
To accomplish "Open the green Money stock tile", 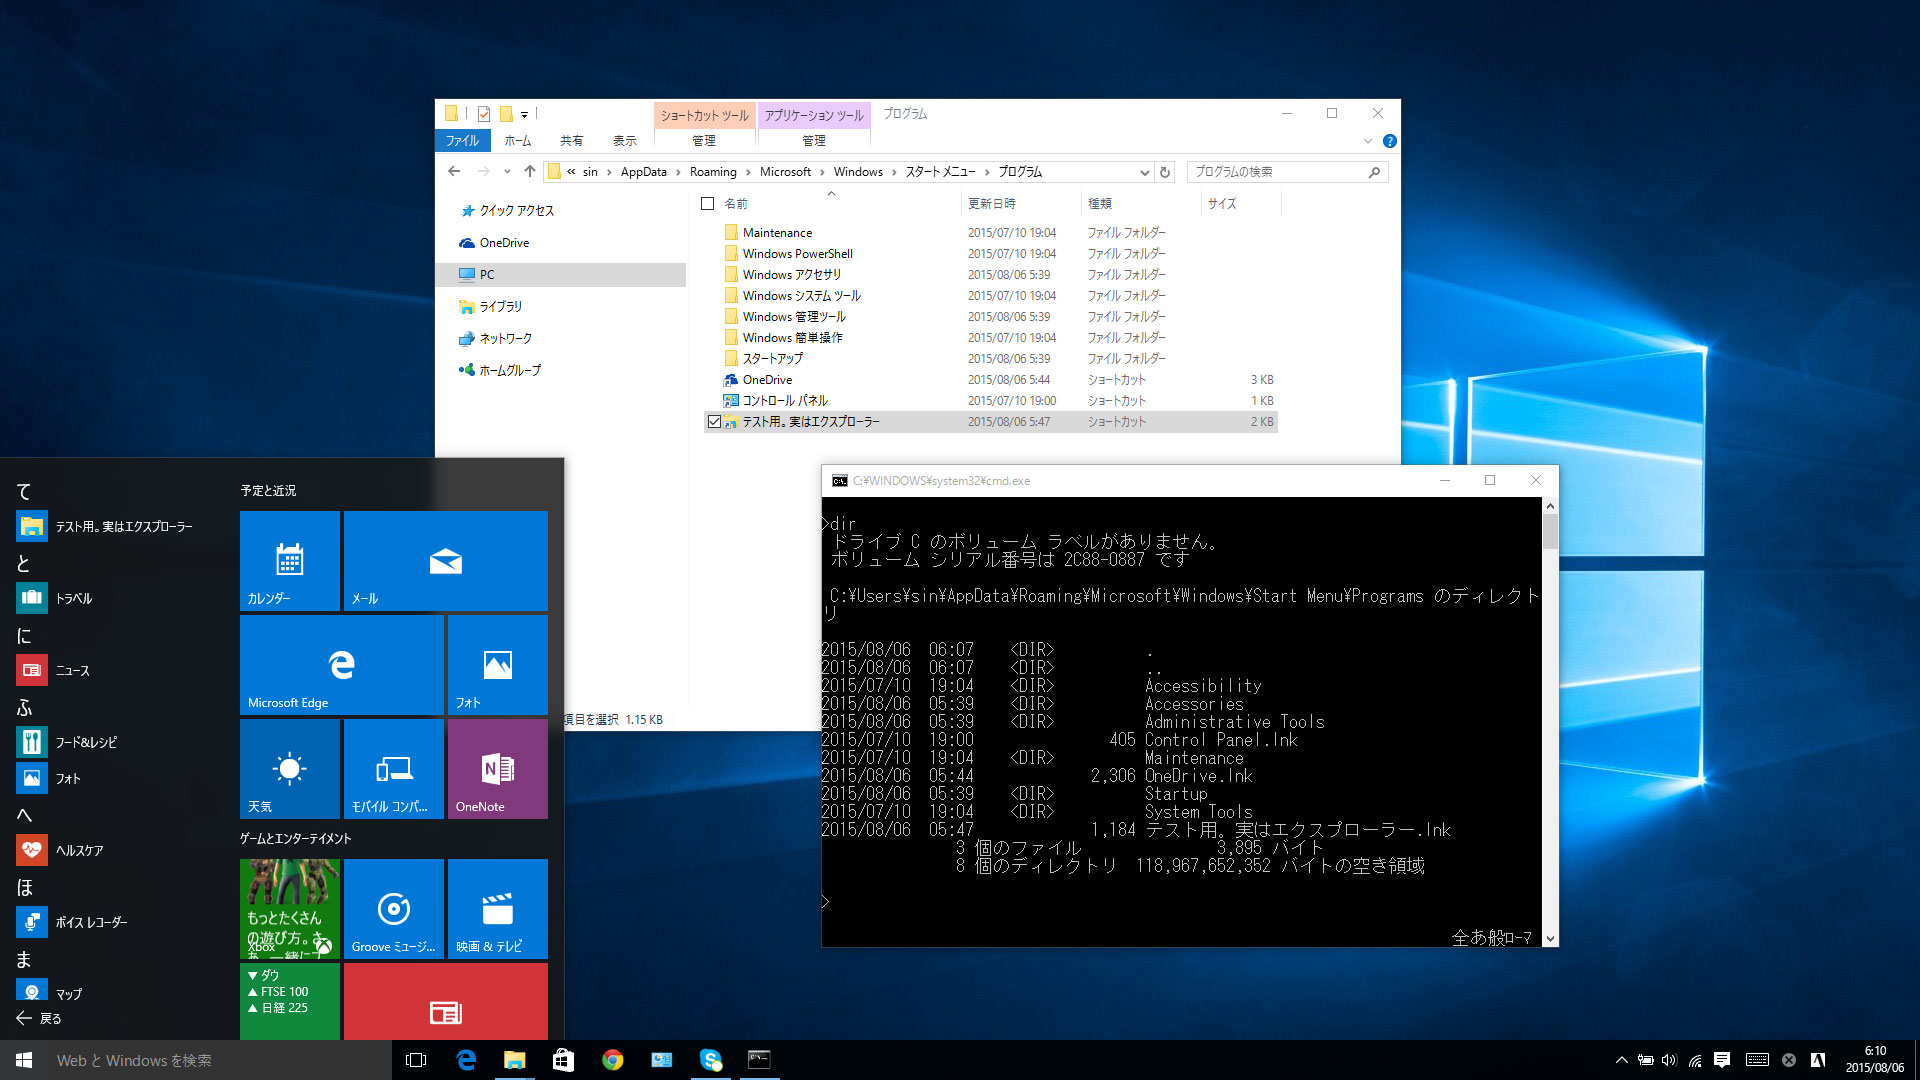I will [290, 1002].
